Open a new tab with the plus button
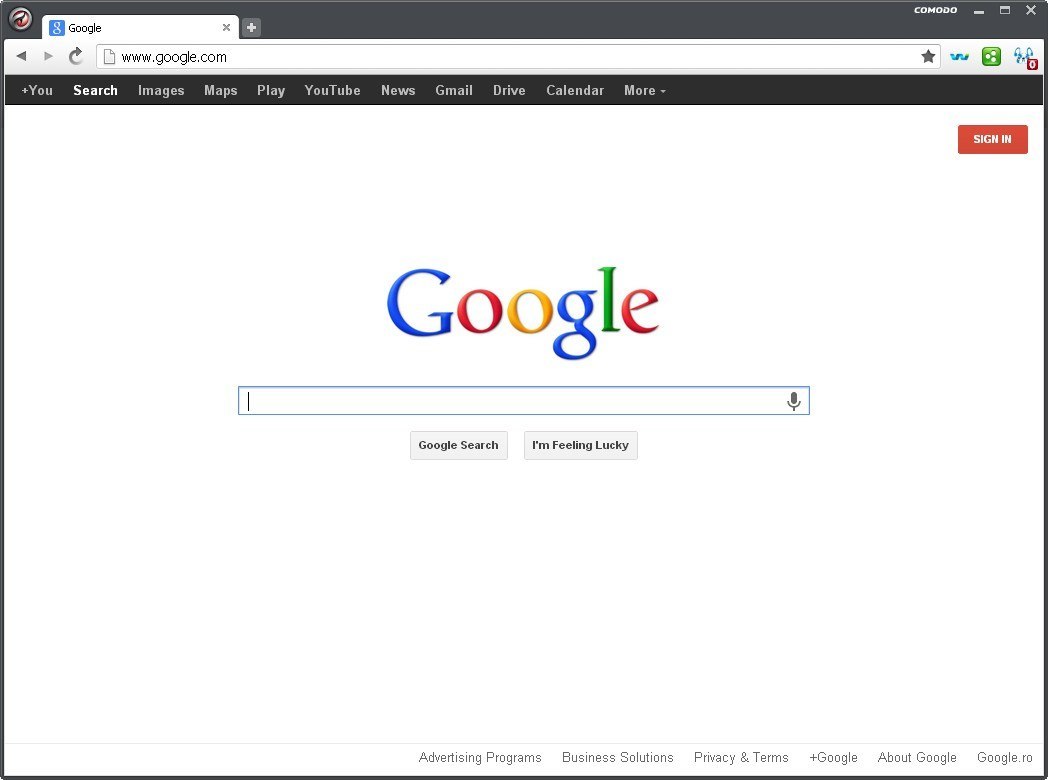This screenshot has width=1048, height=780. tap(250, 27)
